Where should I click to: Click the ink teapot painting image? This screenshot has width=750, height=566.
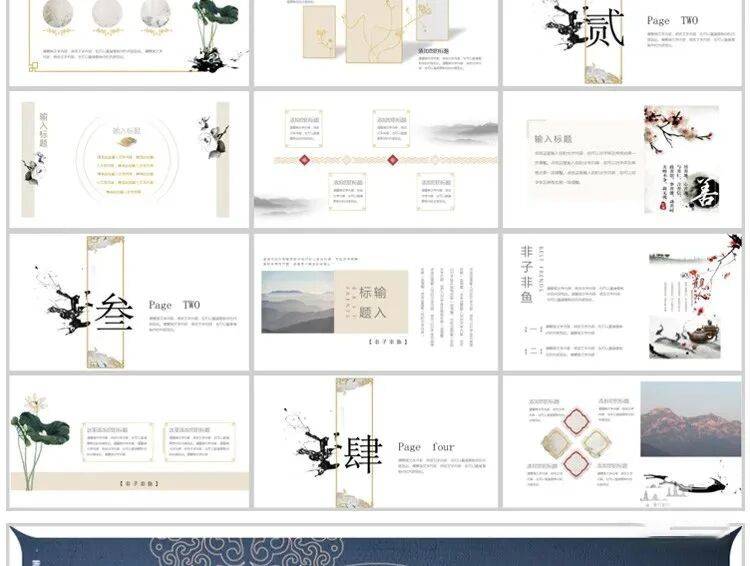tap(684, 337)
